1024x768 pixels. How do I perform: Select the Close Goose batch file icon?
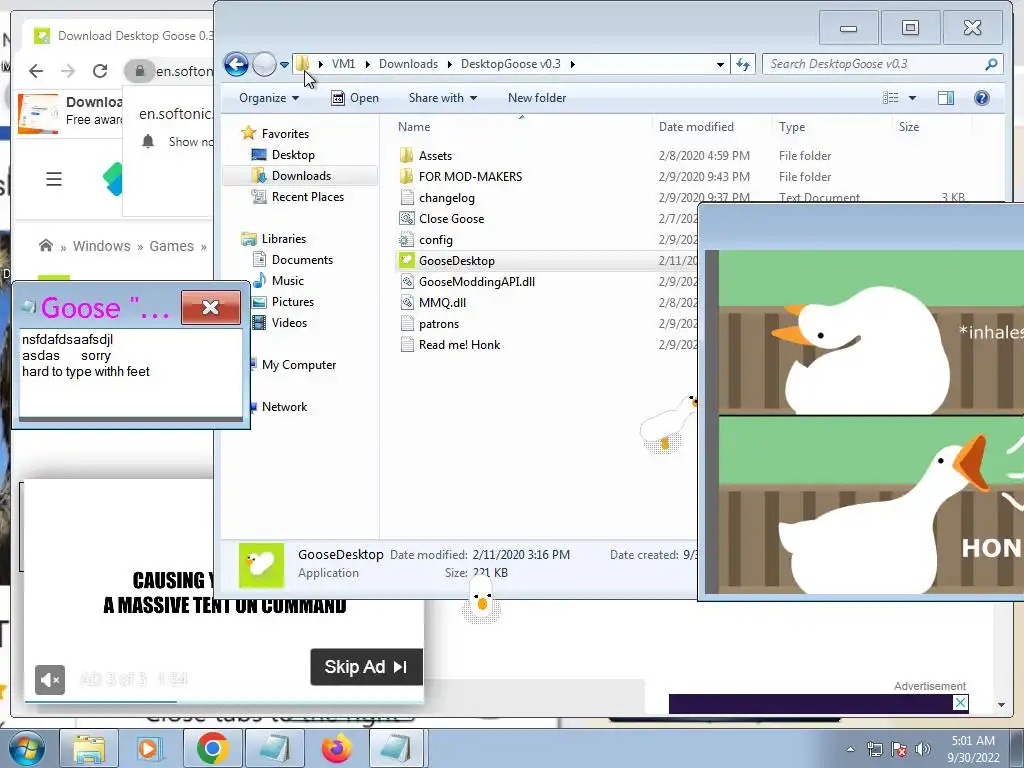(x=407, y=218)
